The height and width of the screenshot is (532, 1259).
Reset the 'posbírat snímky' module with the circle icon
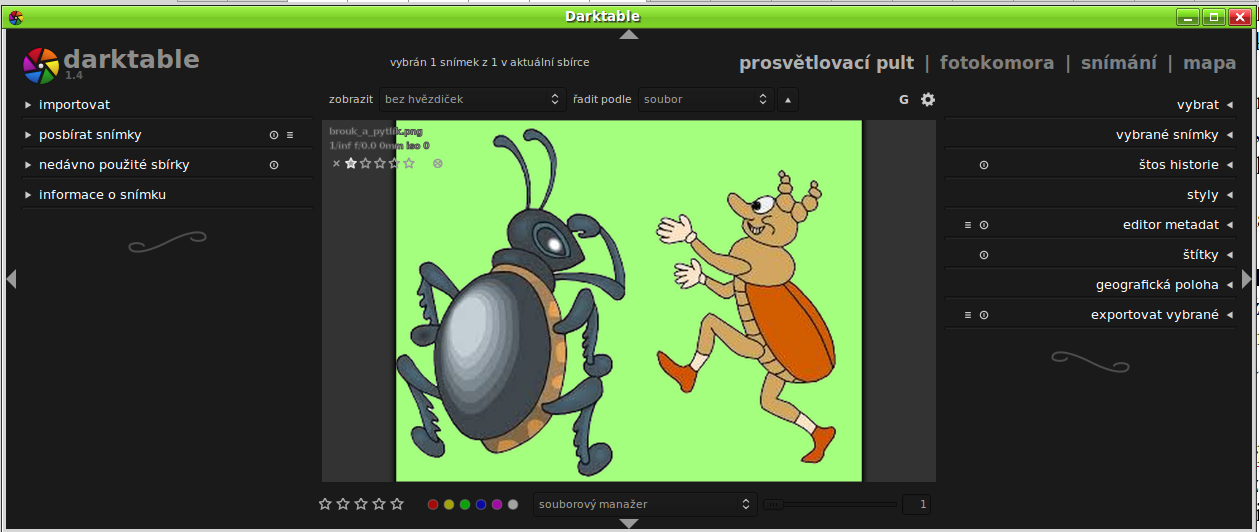pos(274,135)
